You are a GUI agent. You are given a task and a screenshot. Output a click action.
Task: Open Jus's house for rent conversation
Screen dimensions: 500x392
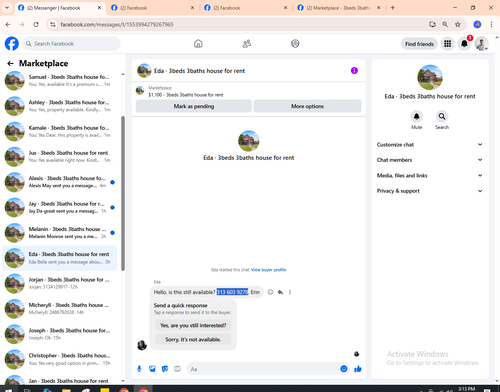pos(60,157)
